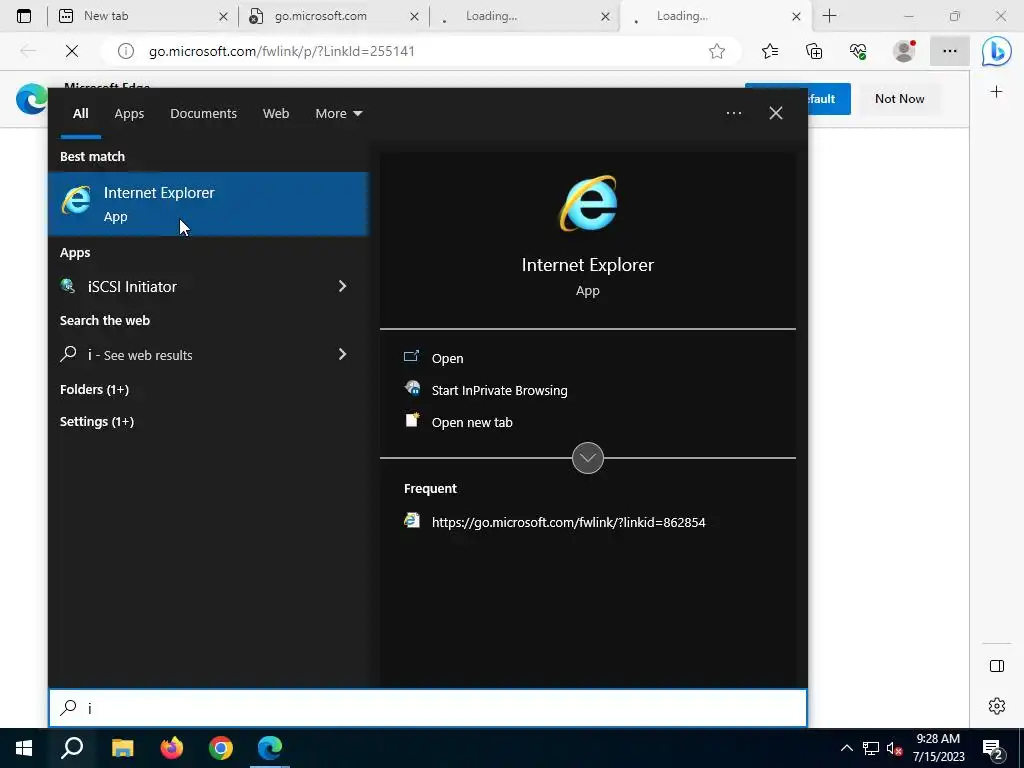1024x768 pixels.
Task: Switch to the go.microsoft.com Edge tab
Action: [x=333, y=16]
